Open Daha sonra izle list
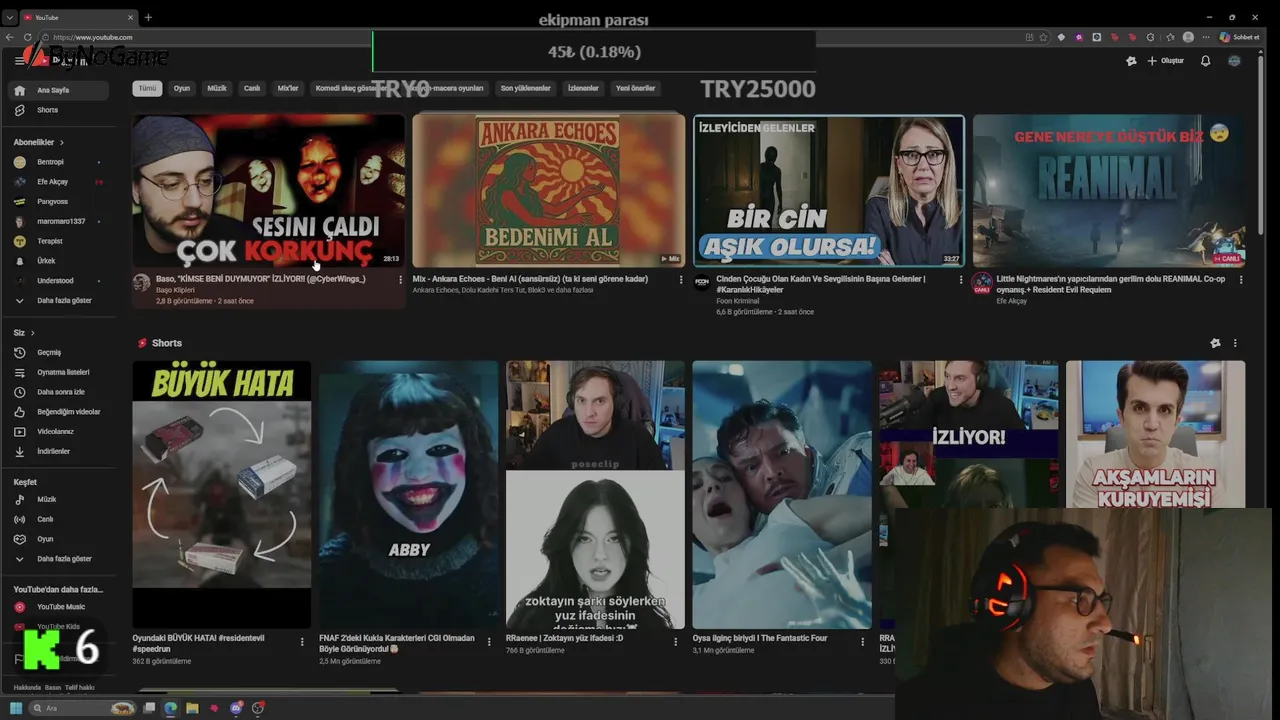Image resolution: width=1280 pixels, height=720 pixels. point(58,392)
